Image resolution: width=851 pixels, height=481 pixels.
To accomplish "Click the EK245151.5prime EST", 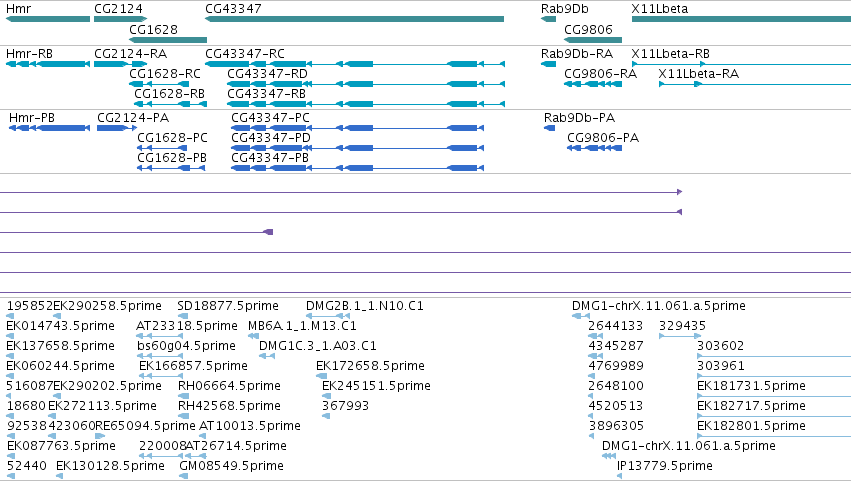I will pyautogui.click(x=327, y=396).
